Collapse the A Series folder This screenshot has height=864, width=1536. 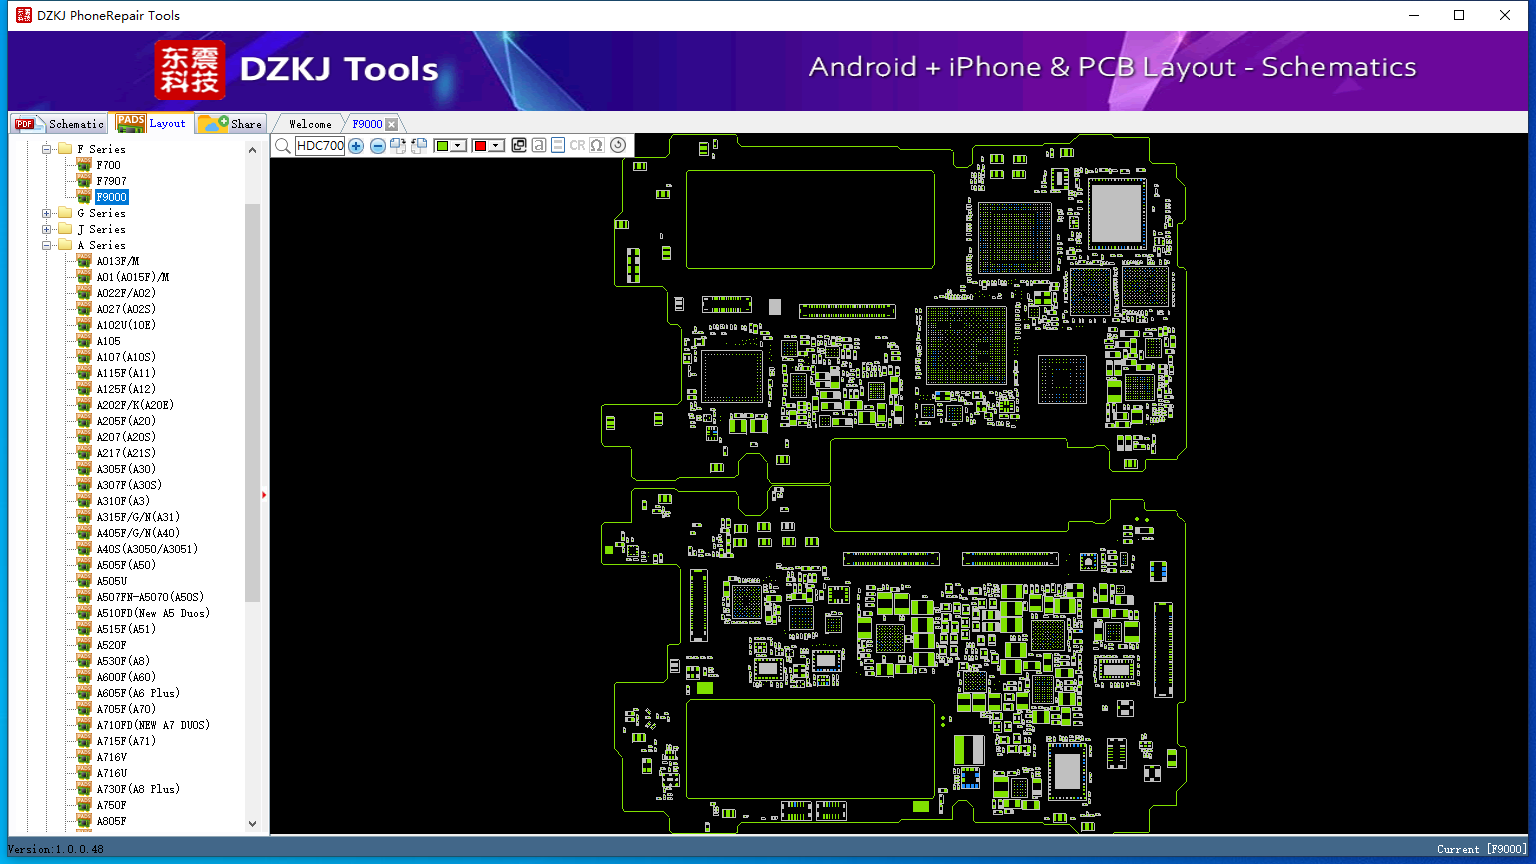point(47,245)
